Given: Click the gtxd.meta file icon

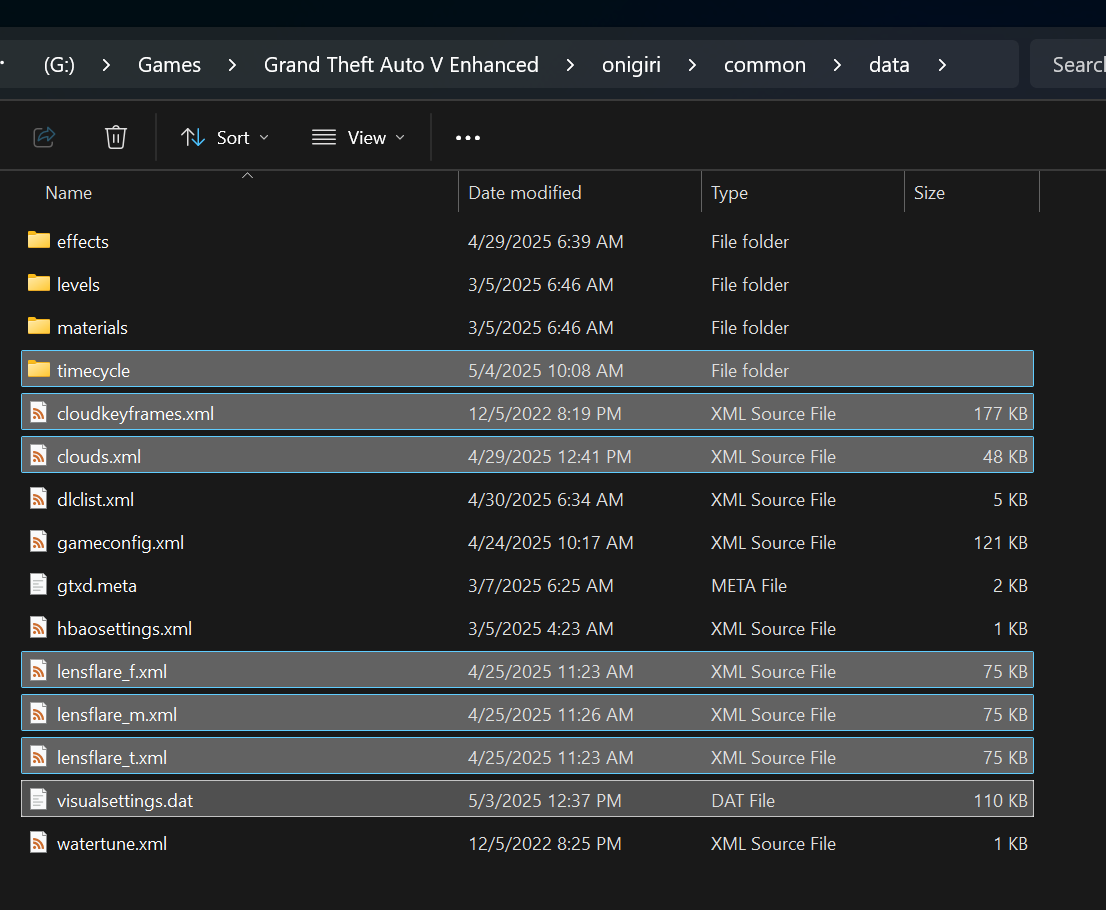Looking at the screenshot, I should tap(39, 585).
